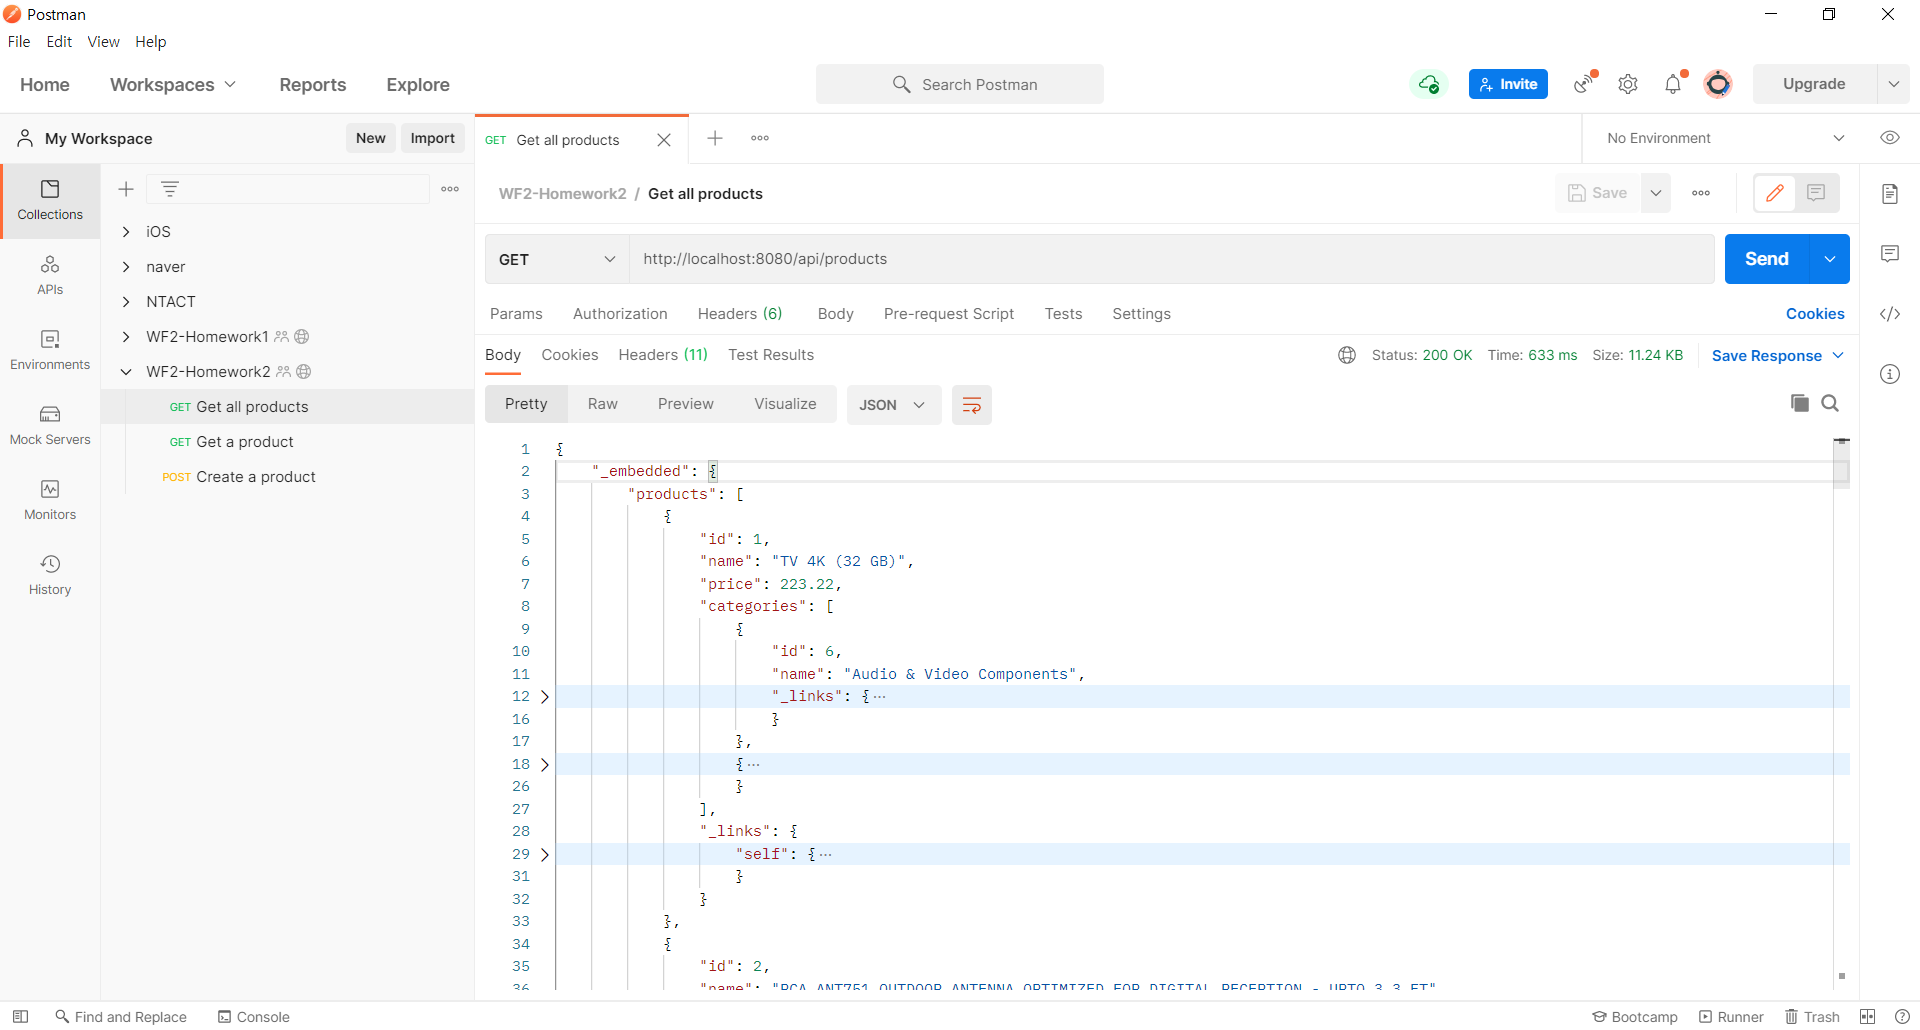
Task: Open the user avatar menu
Action: tap(1718, 84)
